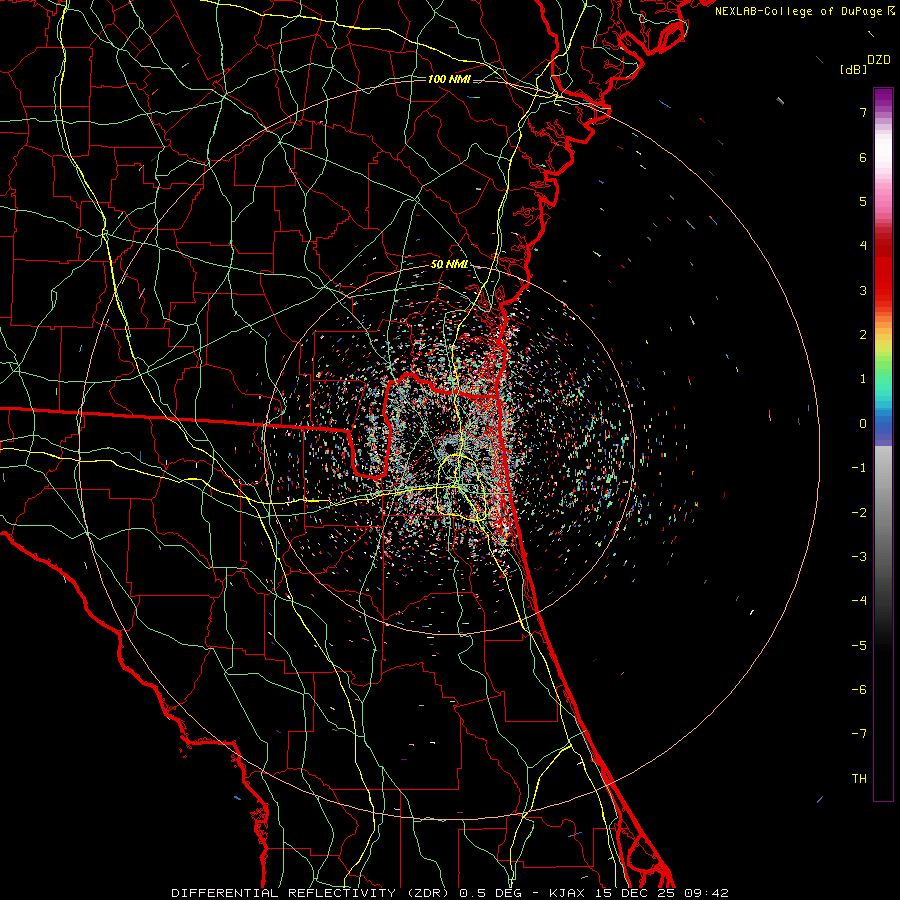Click the -7 value on the dB scale
Image resolution: width=900 pixels, height=900 pixels.
(x=859, y=734)
